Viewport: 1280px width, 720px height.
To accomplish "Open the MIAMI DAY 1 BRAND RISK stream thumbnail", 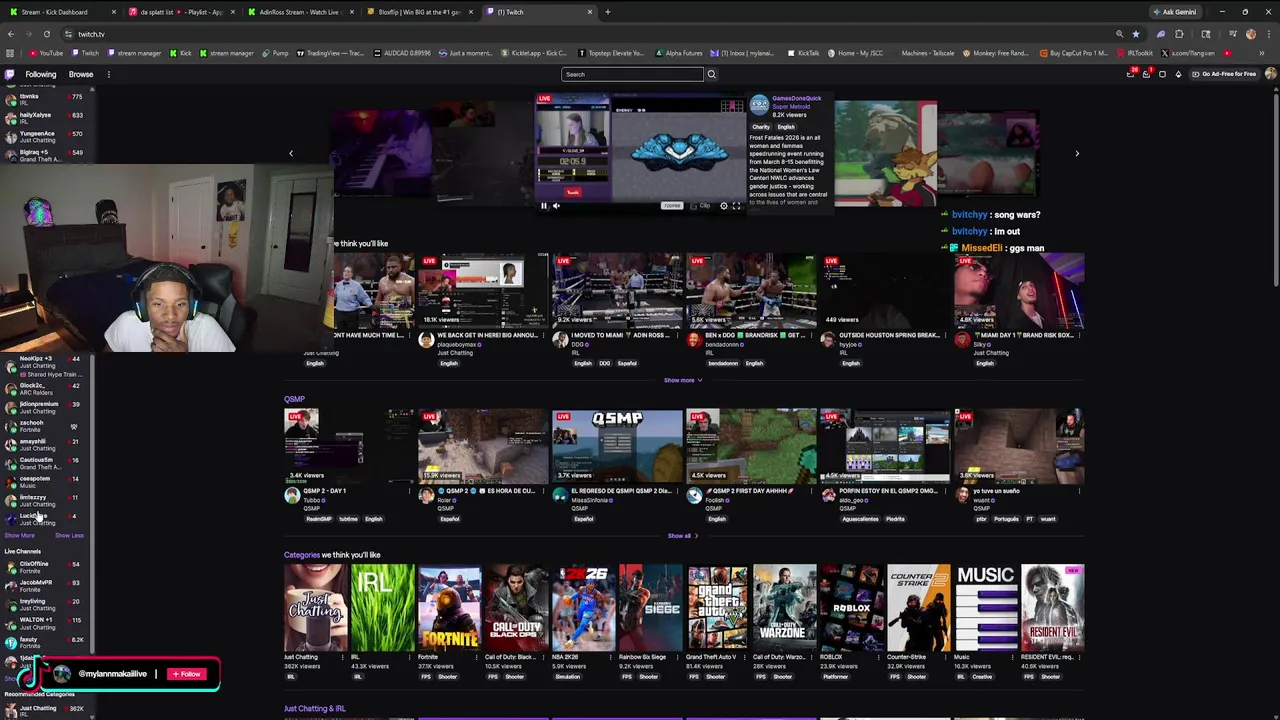I will 1019,291.
